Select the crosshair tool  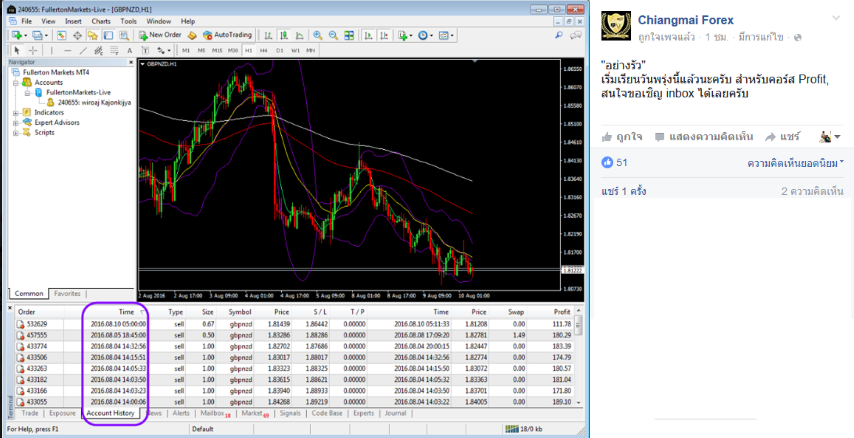point(33,51)
